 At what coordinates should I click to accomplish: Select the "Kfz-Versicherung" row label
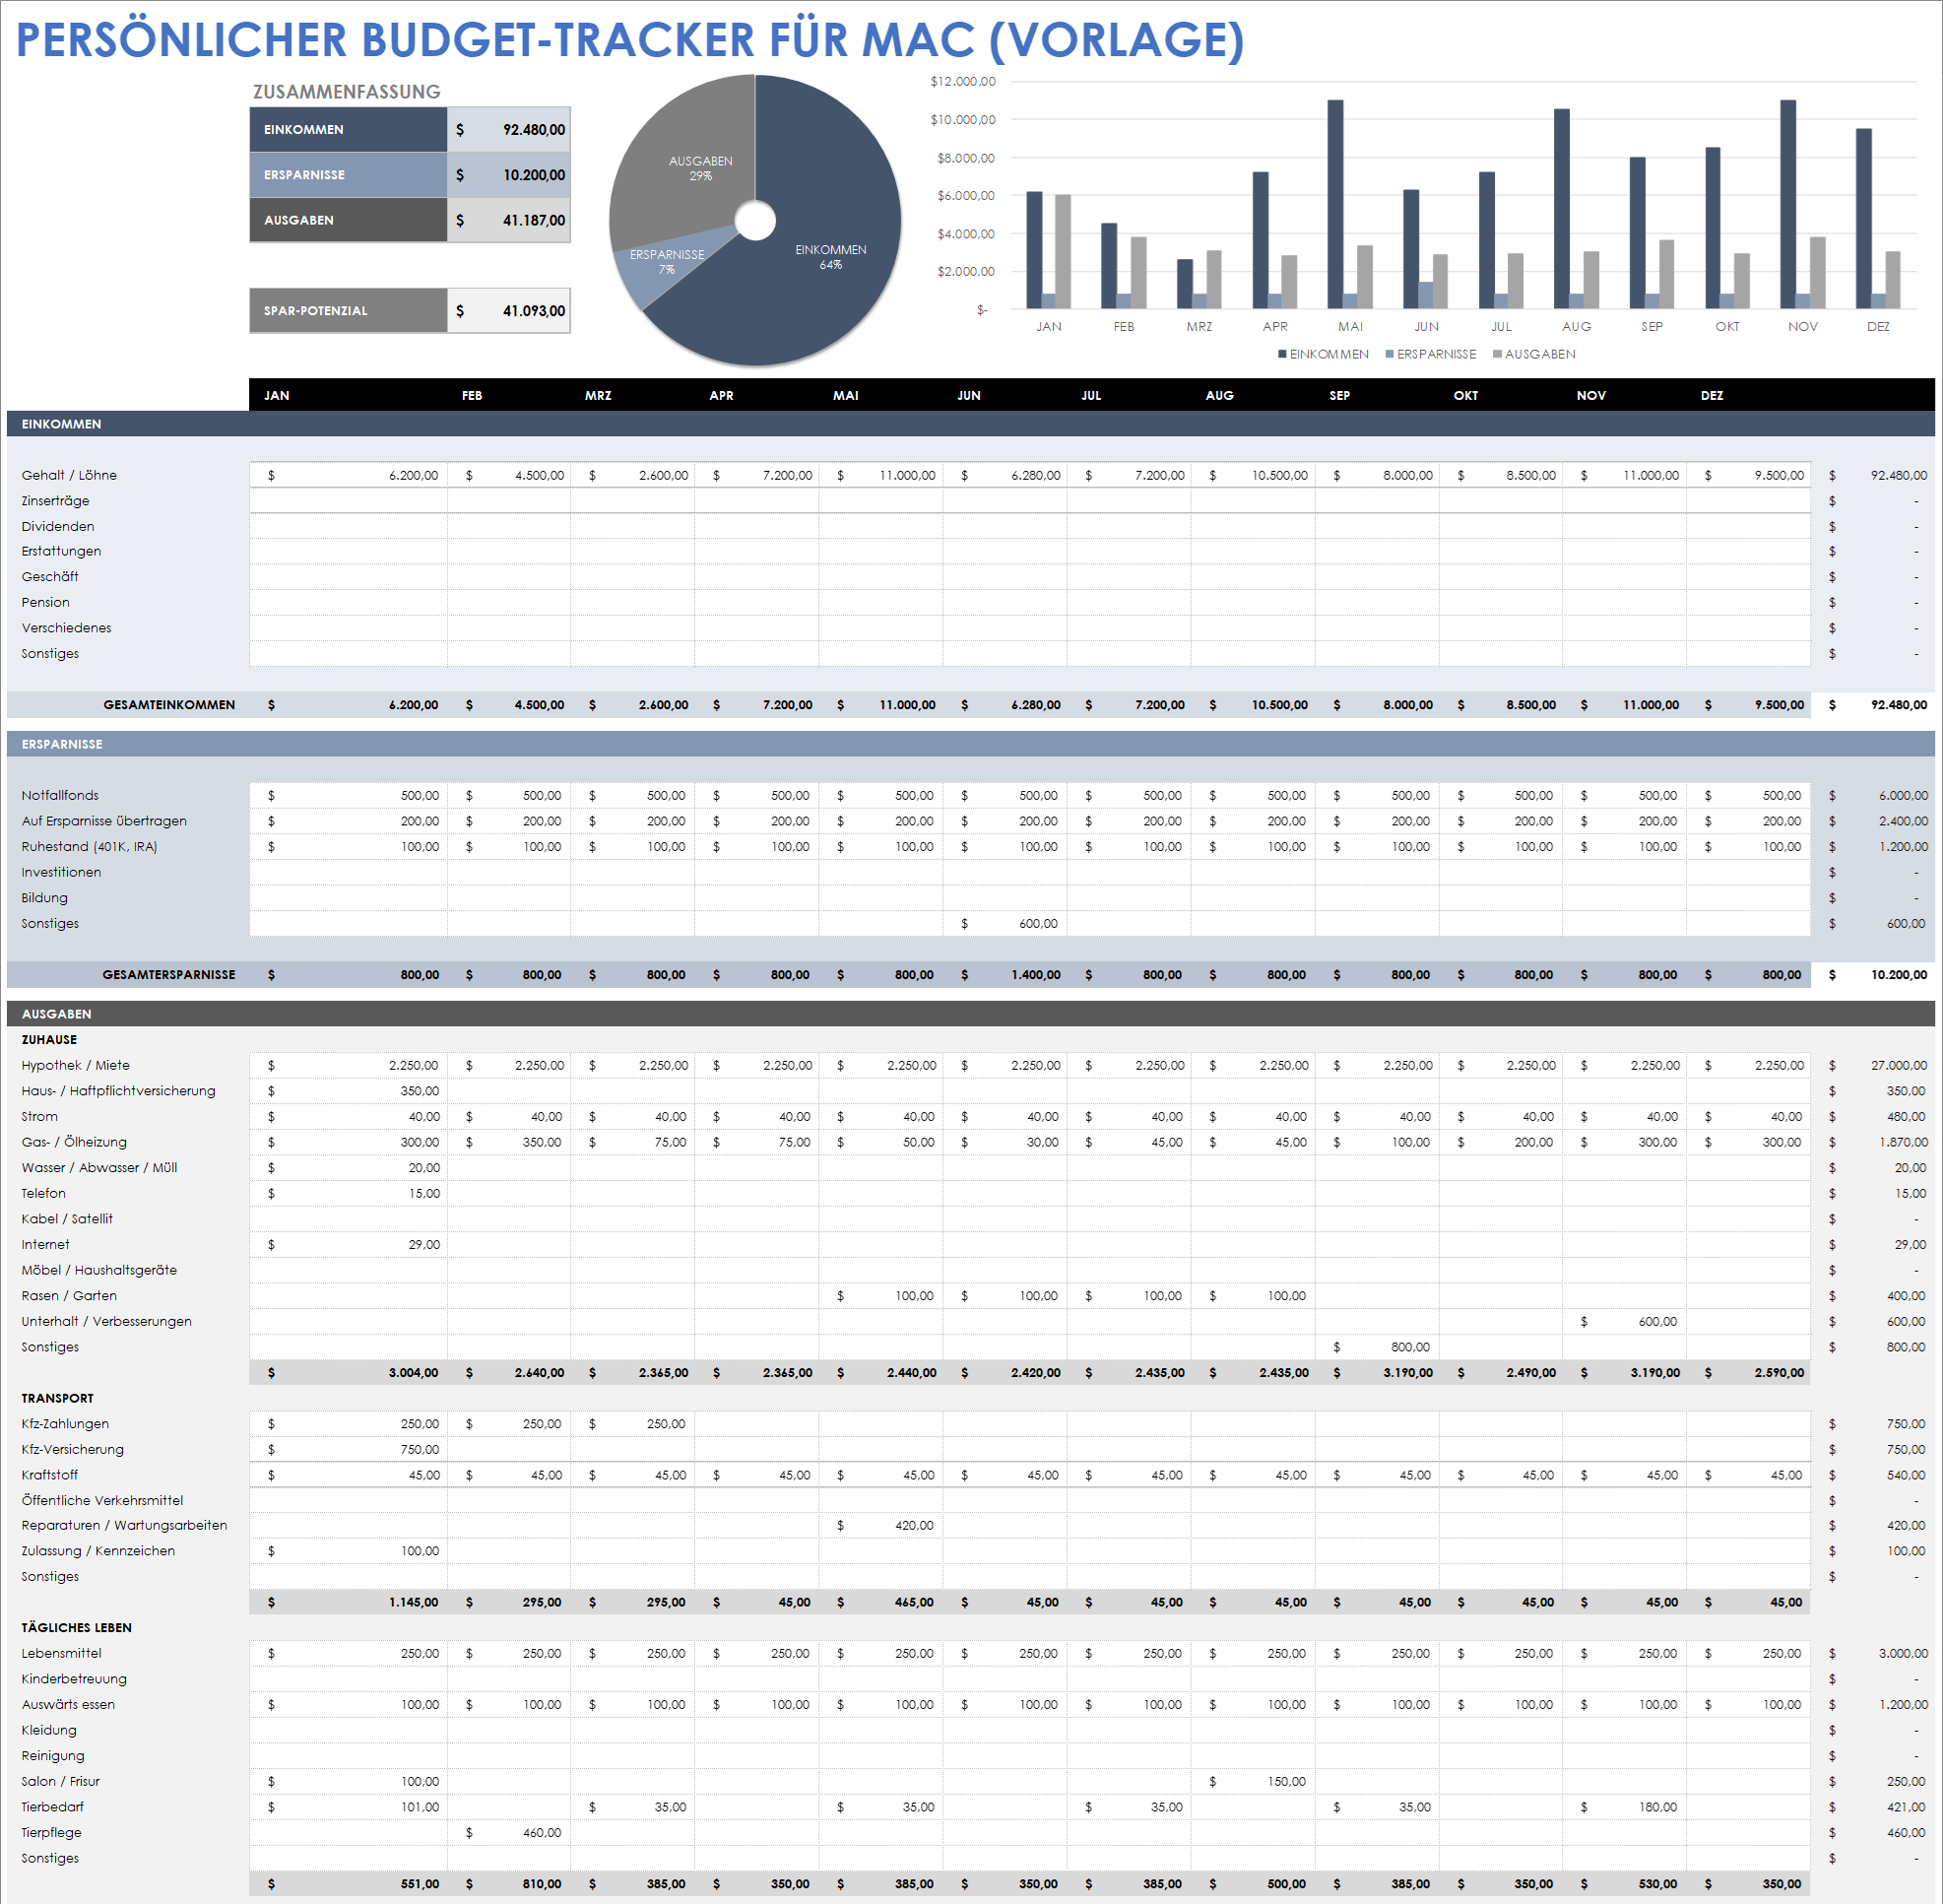[x=72, y=1450]
